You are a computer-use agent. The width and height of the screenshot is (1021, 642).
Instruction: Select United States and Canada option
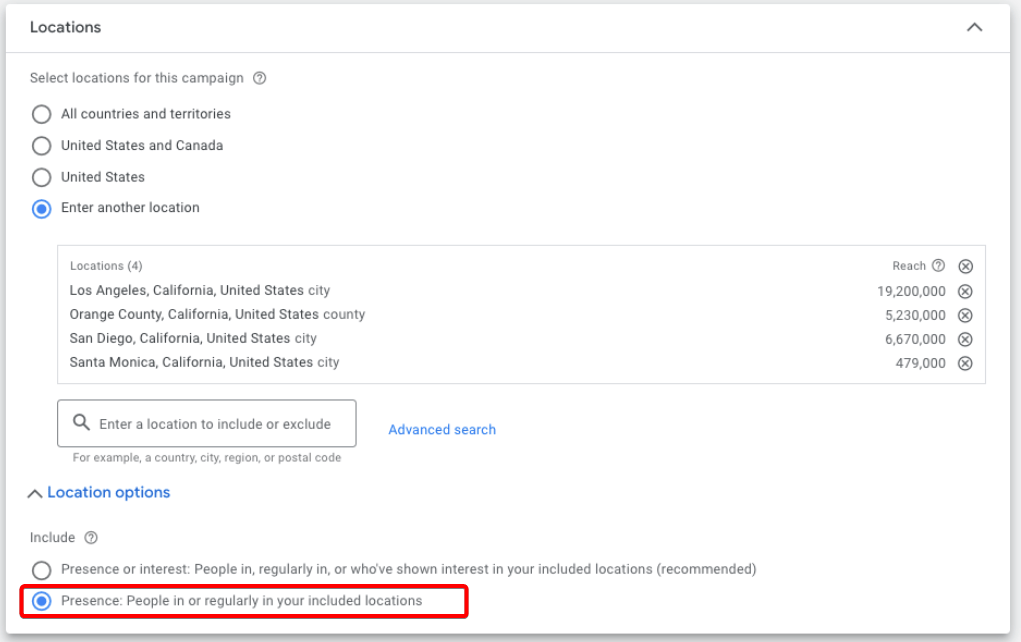[x=42, y=146]
